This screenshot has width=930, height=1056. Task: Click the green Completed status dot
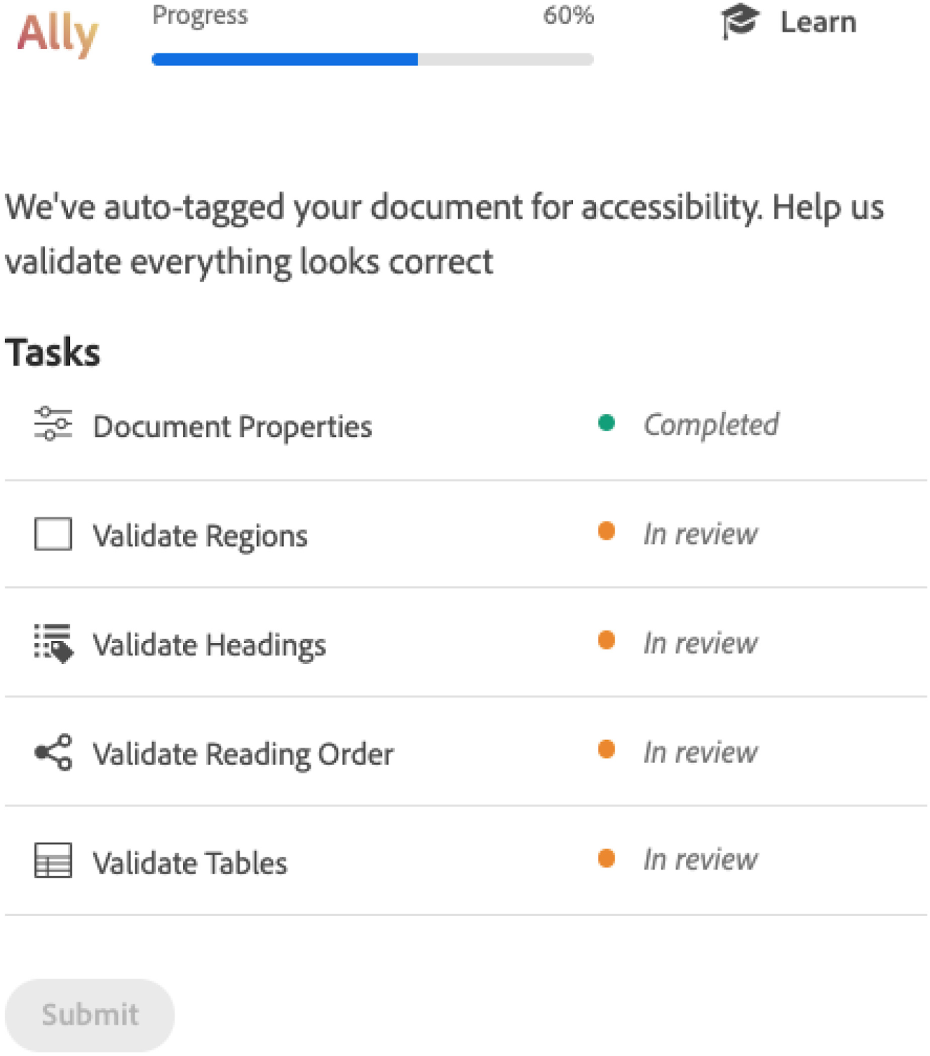607,422
